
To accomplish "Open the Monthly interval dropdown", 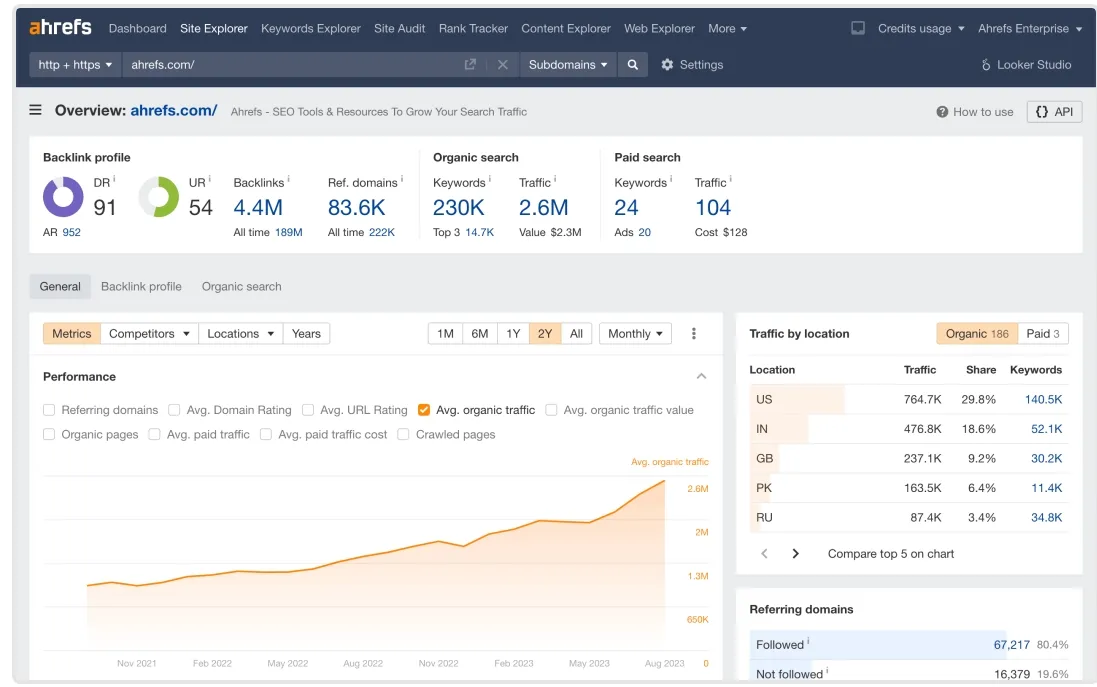I will [635, 334].
